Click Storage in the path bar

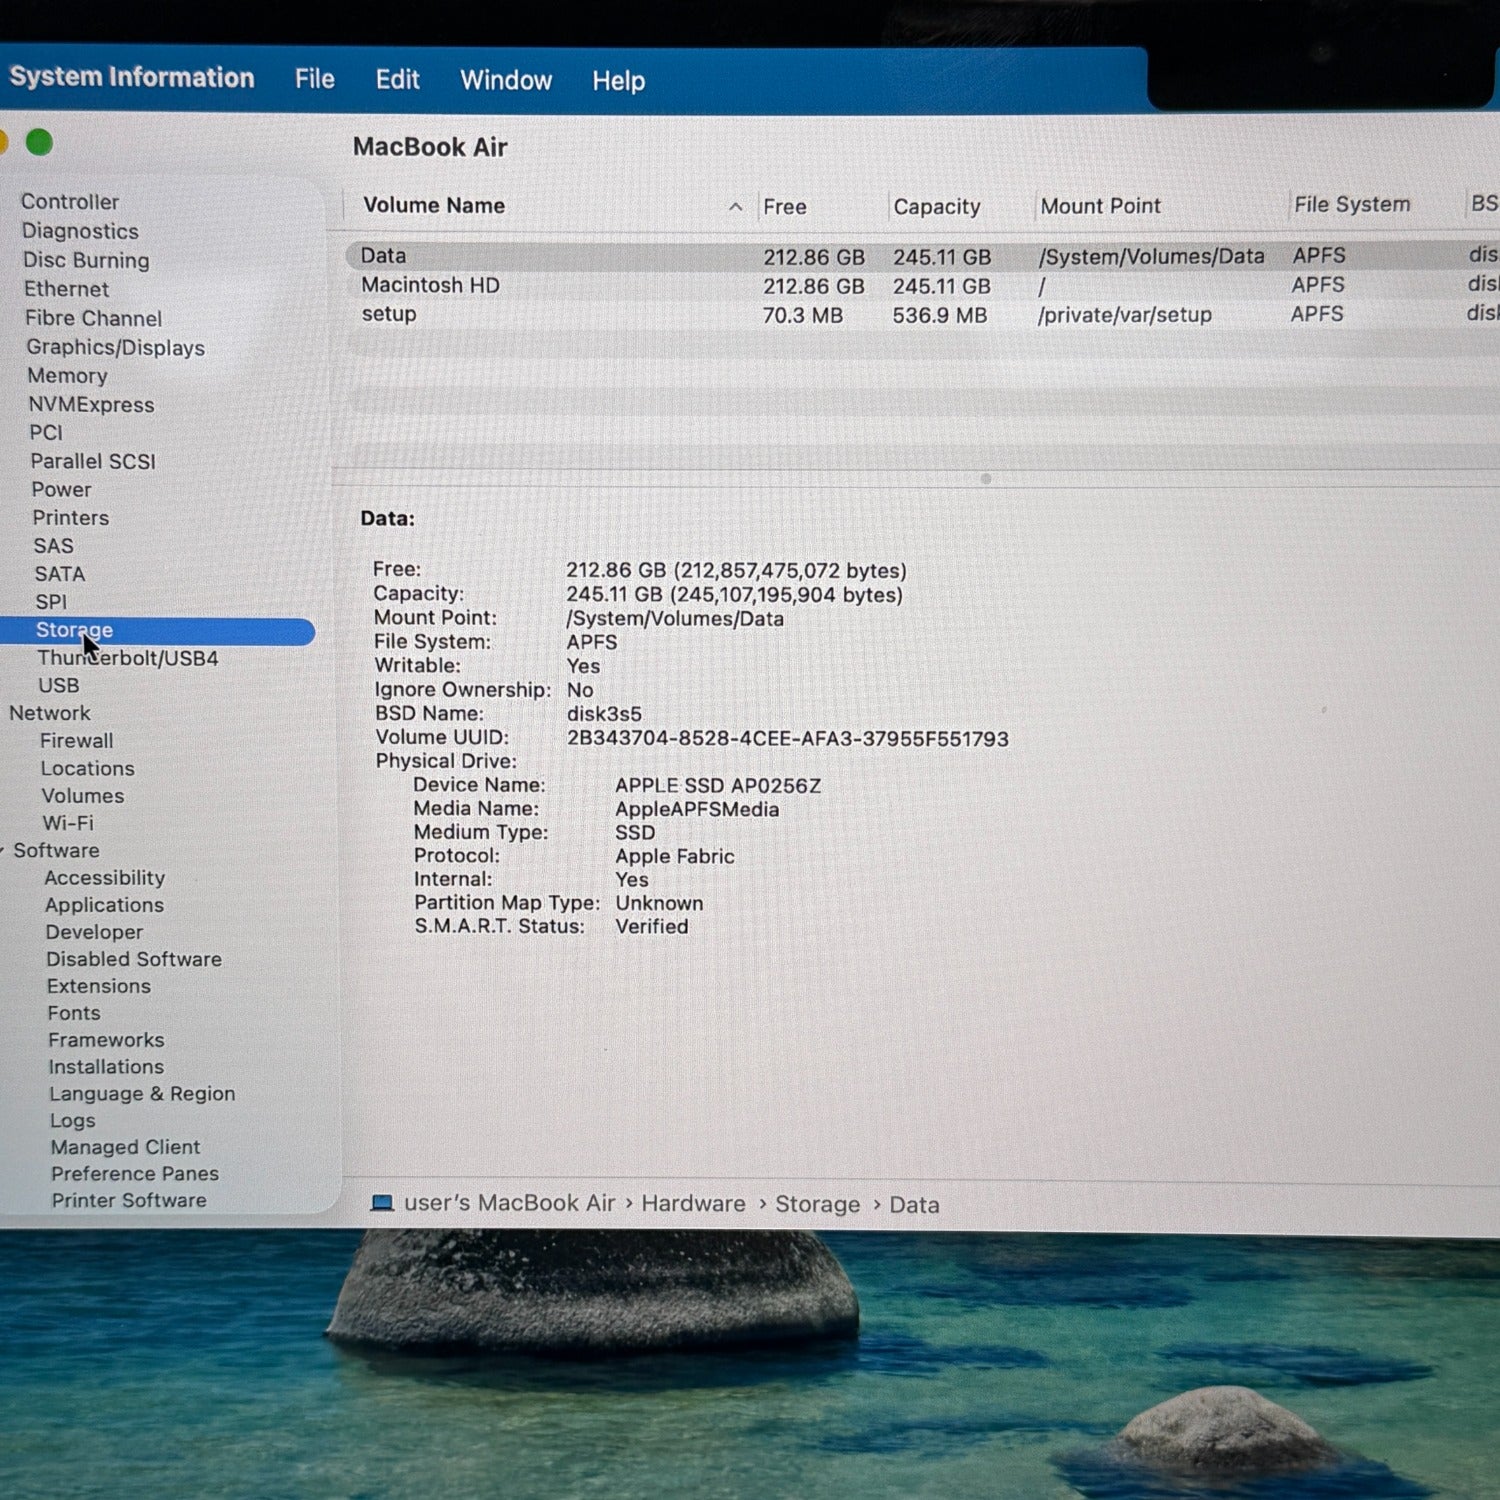click(817, 1204)
